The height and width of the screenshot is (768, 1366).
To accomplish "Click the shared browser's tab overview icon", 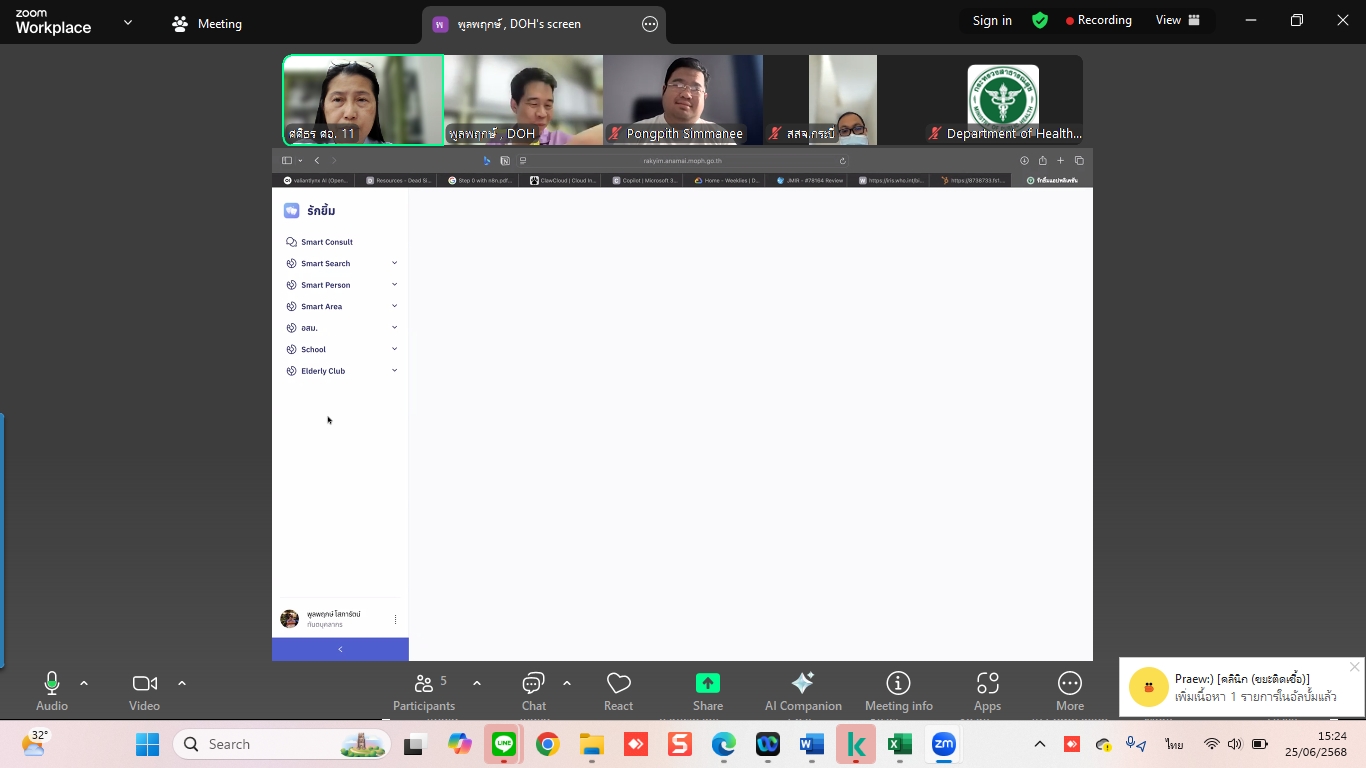I will coord(1079,160).
